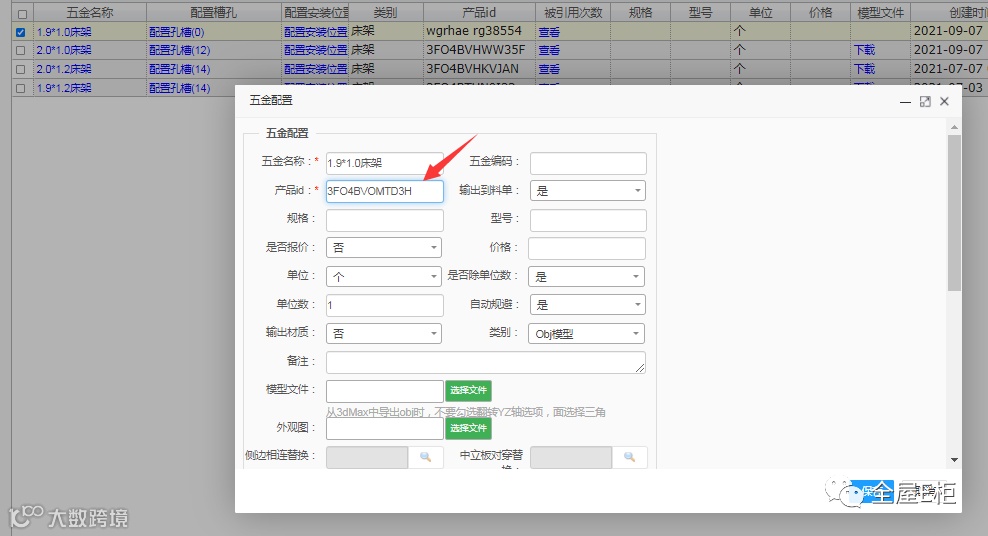Click 查看 link for wgrhae rg38554 row
The height and width of the screenshot is (536, 988).
click(549, 32)
